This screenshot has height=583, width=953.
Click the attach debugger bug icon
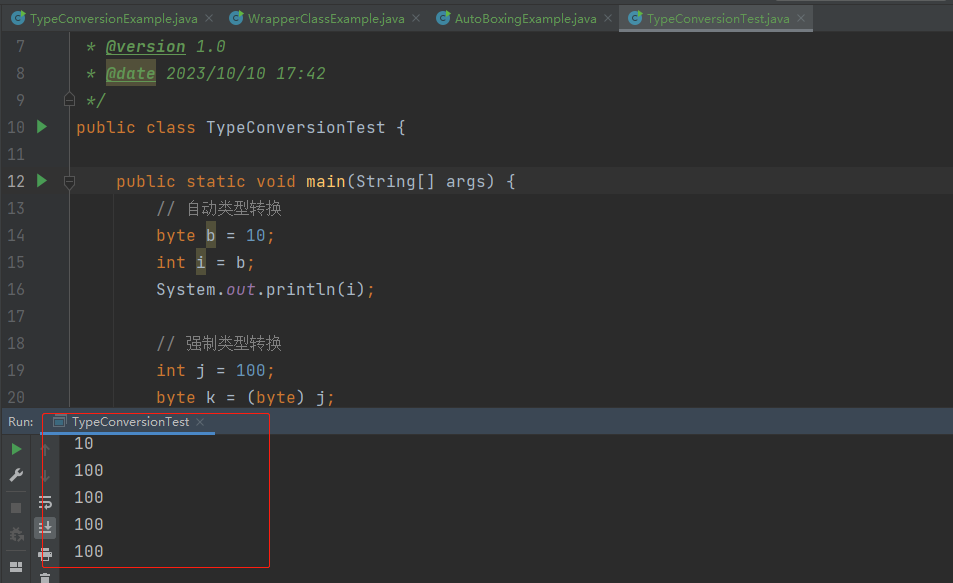(16, 534)
